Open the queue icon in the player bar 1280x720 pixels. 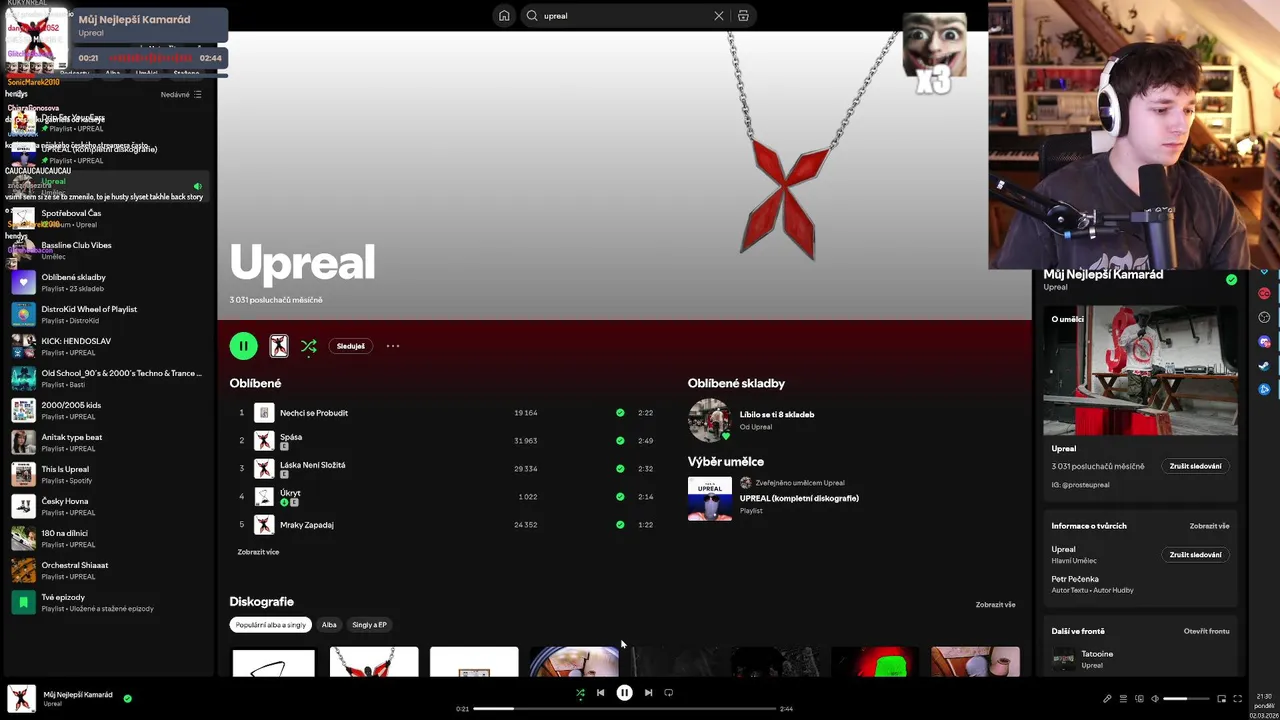point(1123,699)
